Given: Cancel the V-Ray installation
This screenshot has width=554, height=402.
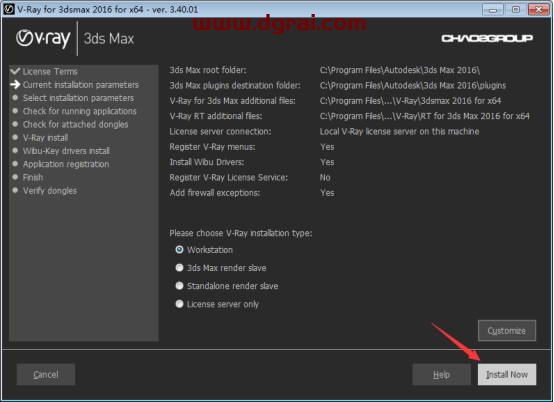Looking at the screenshot, I should tap(46, 374).
